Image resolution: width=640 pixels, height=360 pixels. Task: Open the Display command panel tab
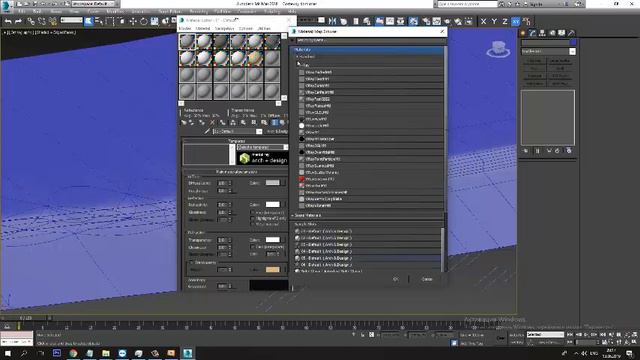[x=562, y=33]
